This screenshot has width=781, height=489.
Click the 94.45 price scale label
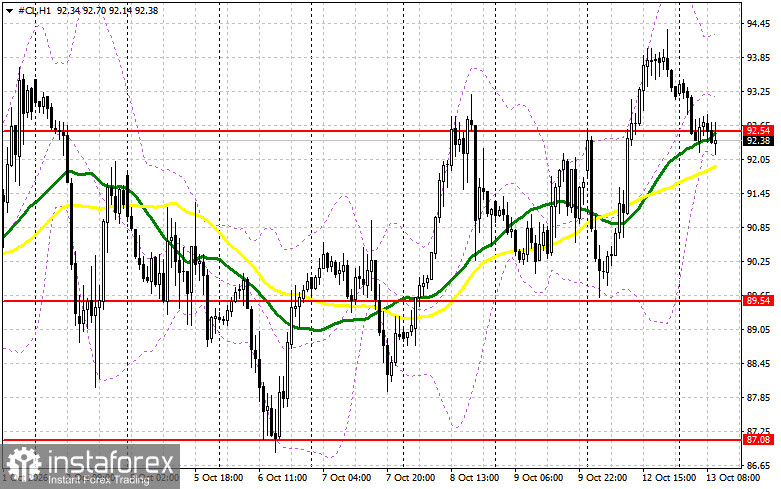pos(759,24)
